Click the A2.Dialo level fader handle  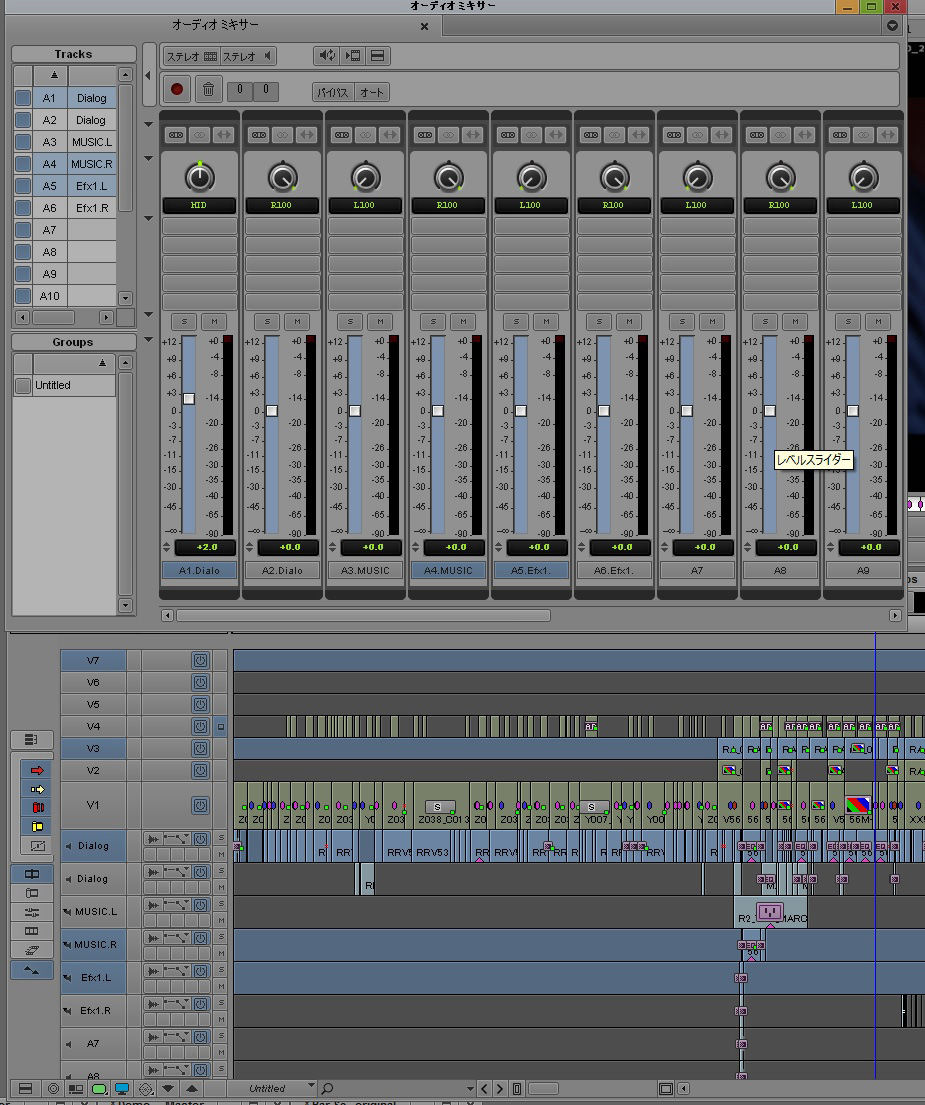[x=272, y=411]
